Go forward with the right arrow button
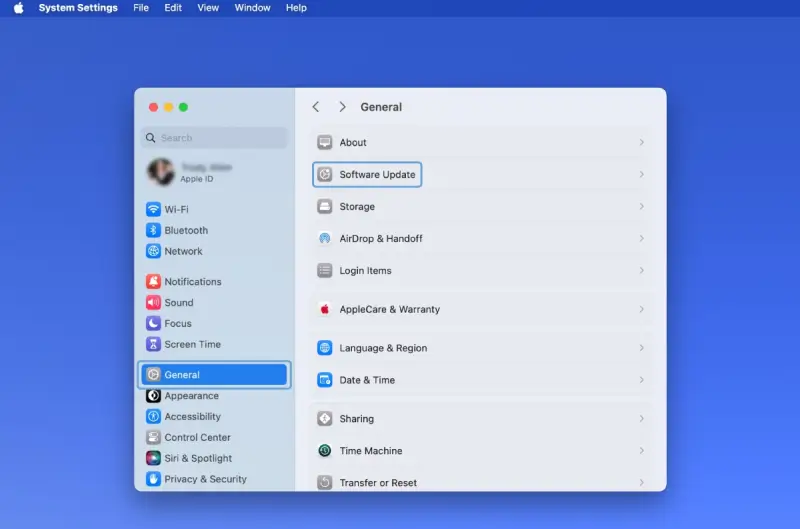The width and height of the screenshot is (800, 529). (342, 107)
